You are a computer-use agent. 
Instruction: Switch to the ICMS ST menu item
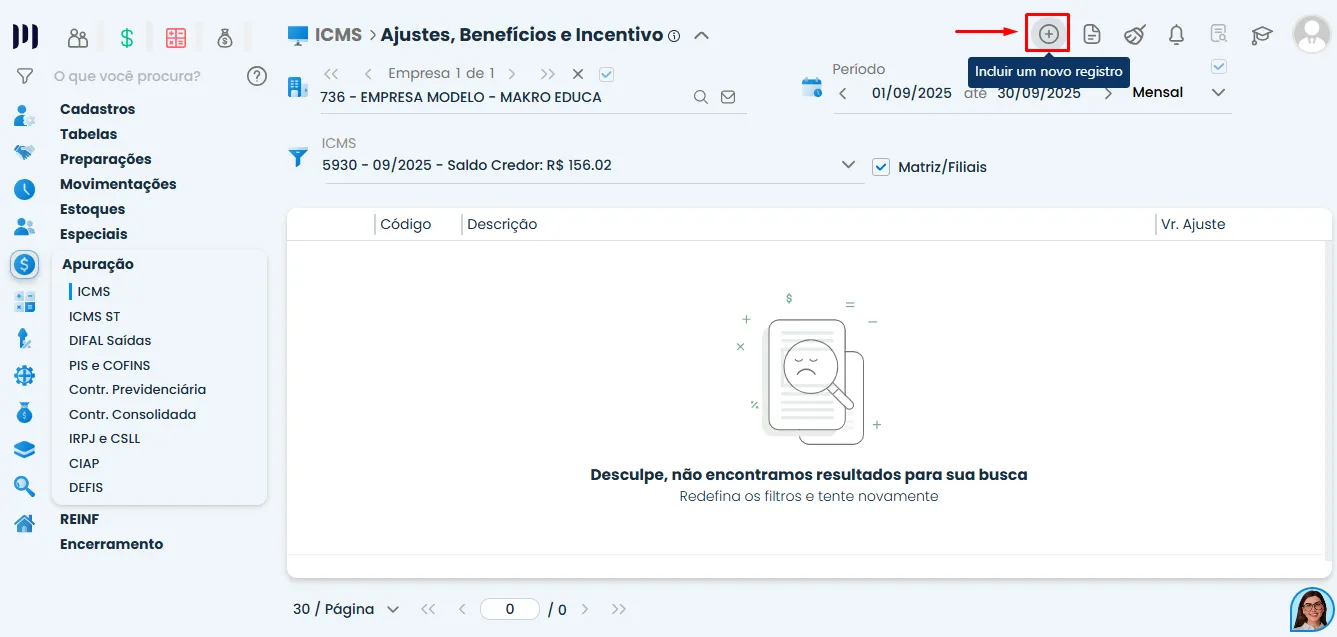click(x=94, y=315)
